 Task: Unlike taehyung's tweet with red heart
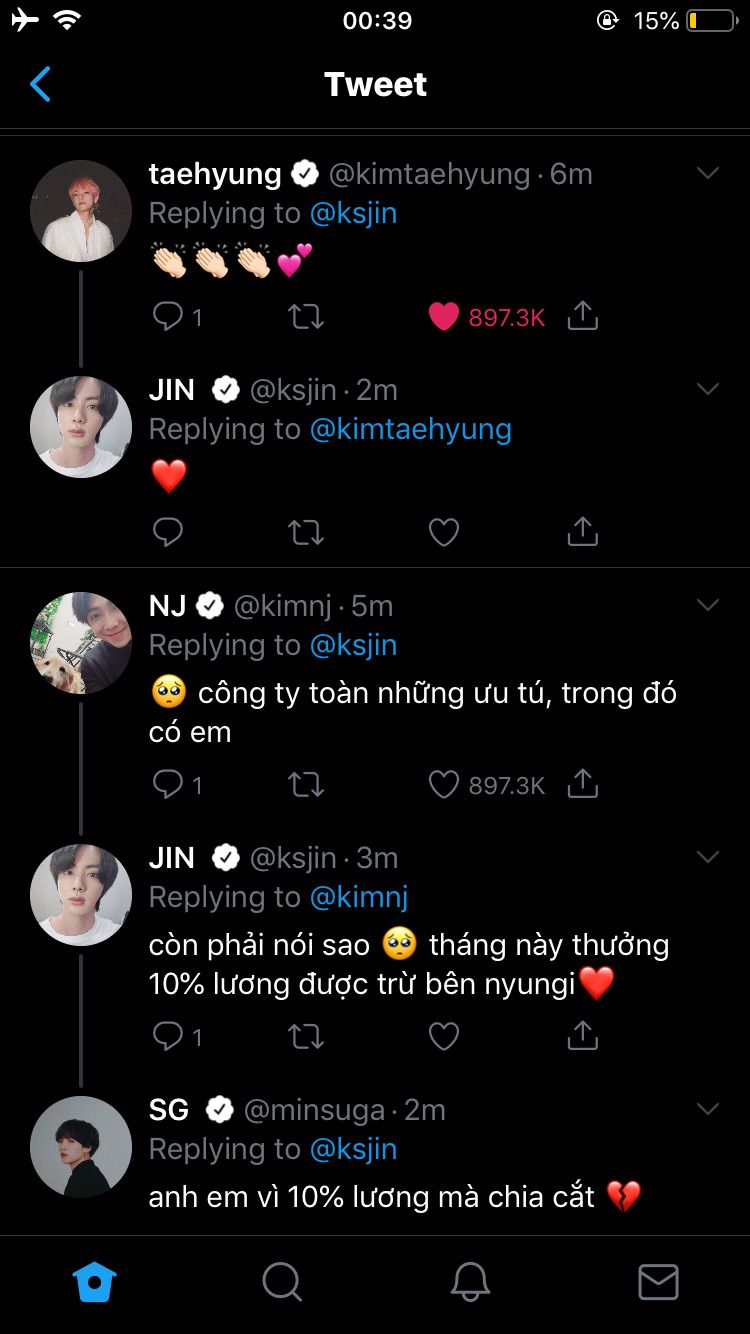pyautogui.click(x=444, y=317)
